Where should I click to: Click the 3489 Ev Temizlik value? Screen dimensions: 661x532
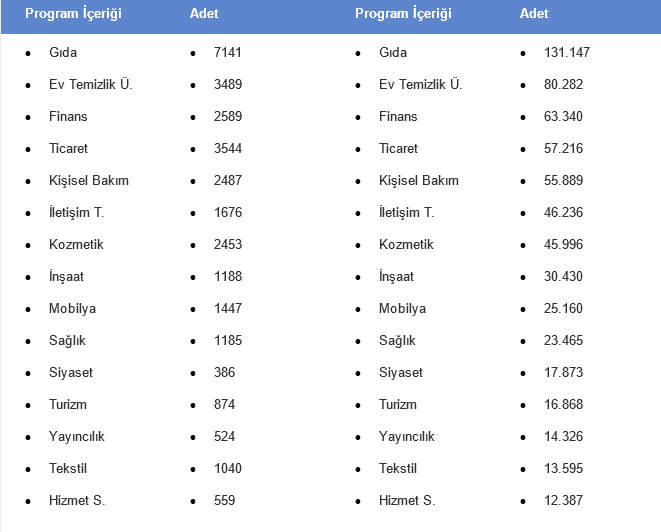pyautogui.click(x=228, y=84)
